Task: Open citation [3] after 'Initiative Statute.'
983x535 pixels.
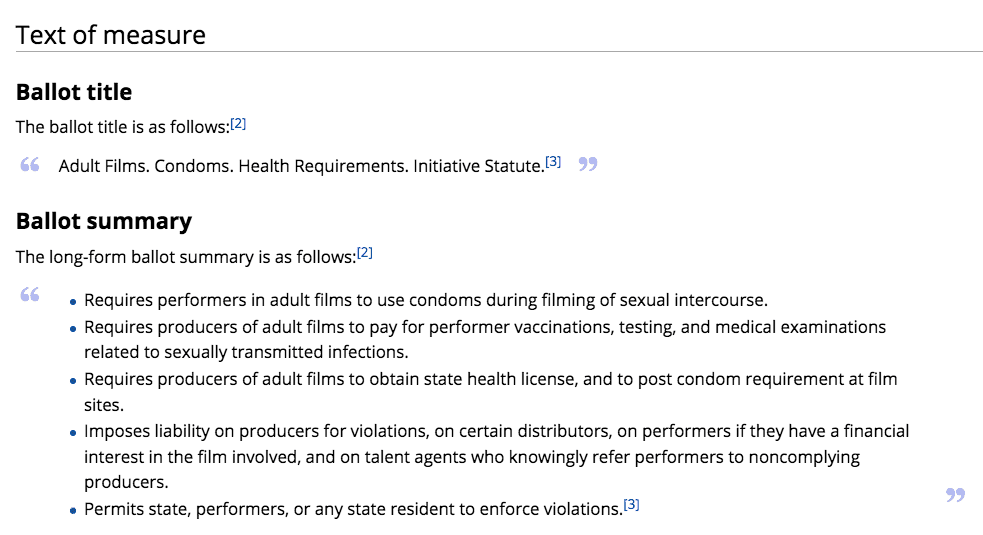Action: pyautogui.click(x=553, y=162)
